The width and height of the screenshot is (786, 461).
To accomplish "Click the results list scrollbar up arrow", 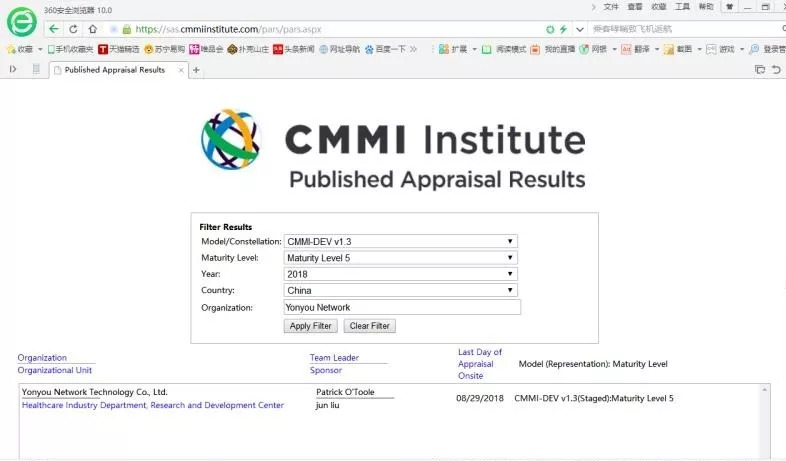I will pos(764,390).
